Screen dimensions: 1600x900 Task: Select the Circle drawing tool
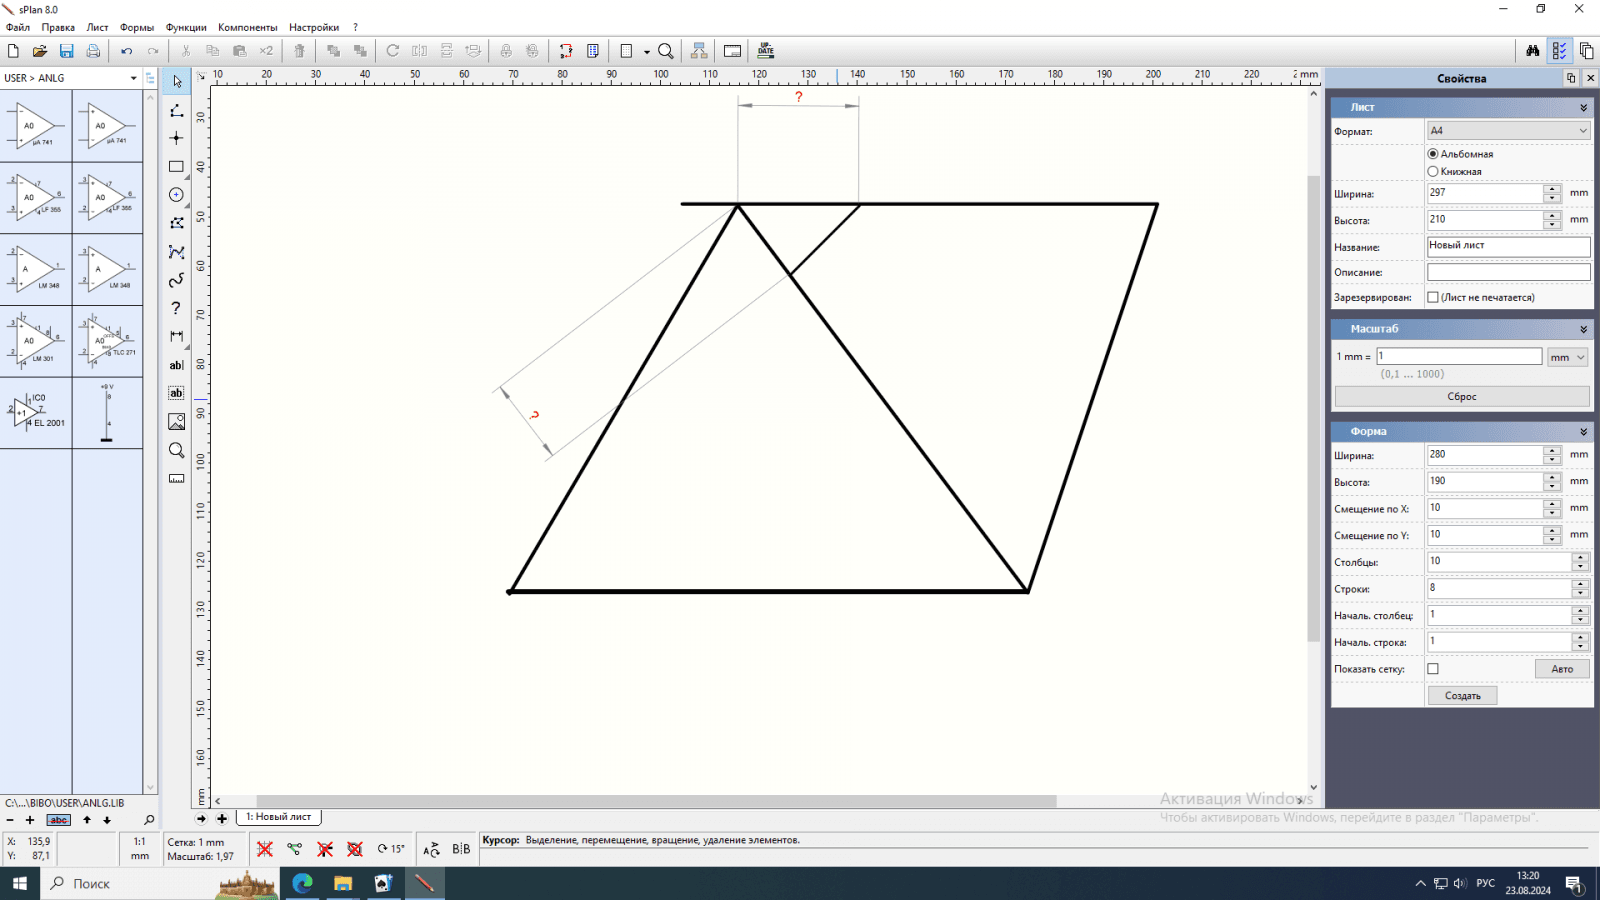tap(176, 195)
